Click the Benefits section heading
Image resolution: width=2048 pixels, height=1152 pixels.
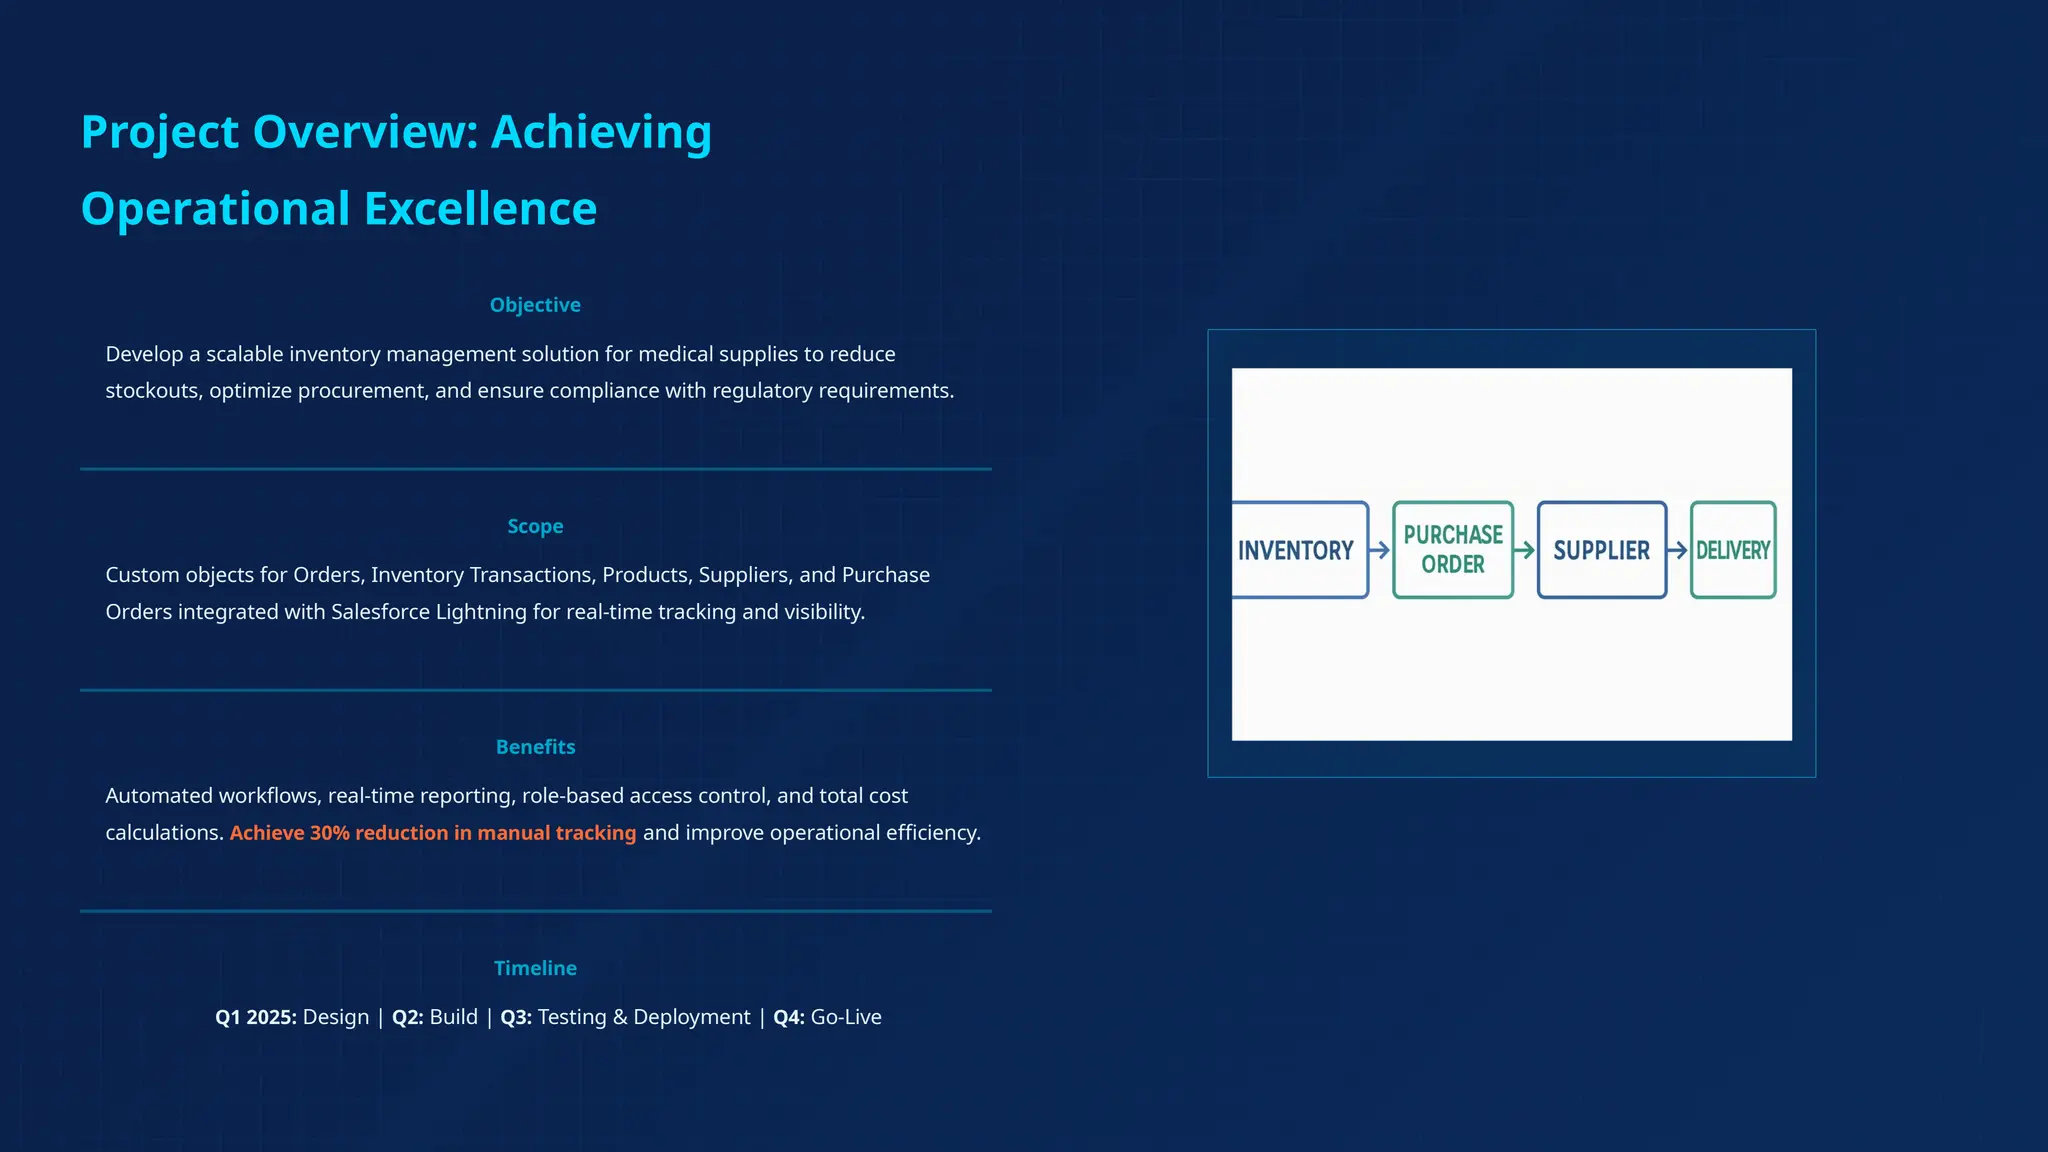coord(535,747)
